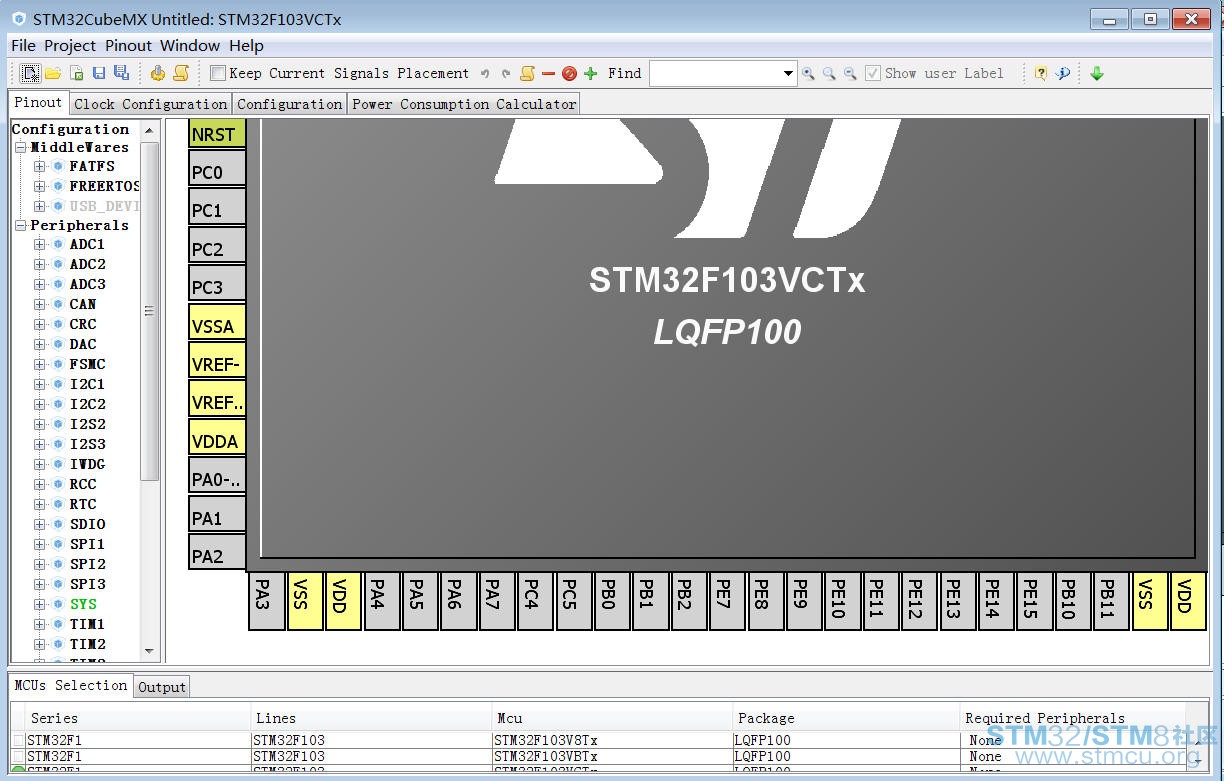Select the TIM1 entry in peripherals tree
The height and width of the screenshot is (781, 1224).
pos(87,625)
